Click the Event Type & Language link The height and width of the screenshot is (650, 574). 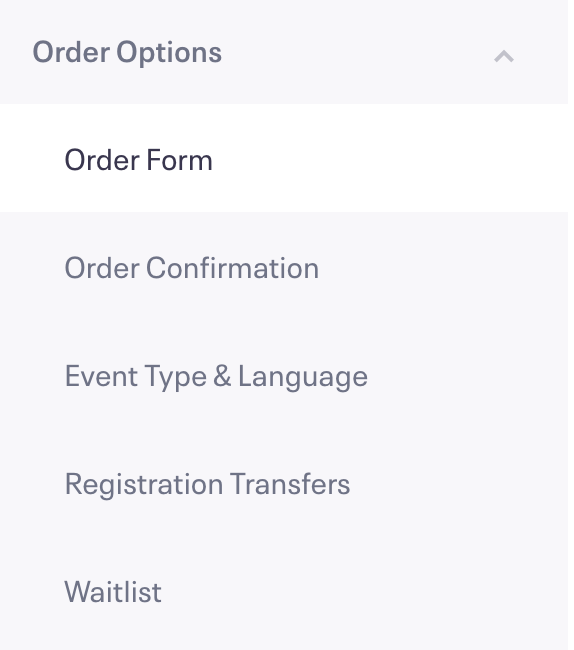pos(216,376)
